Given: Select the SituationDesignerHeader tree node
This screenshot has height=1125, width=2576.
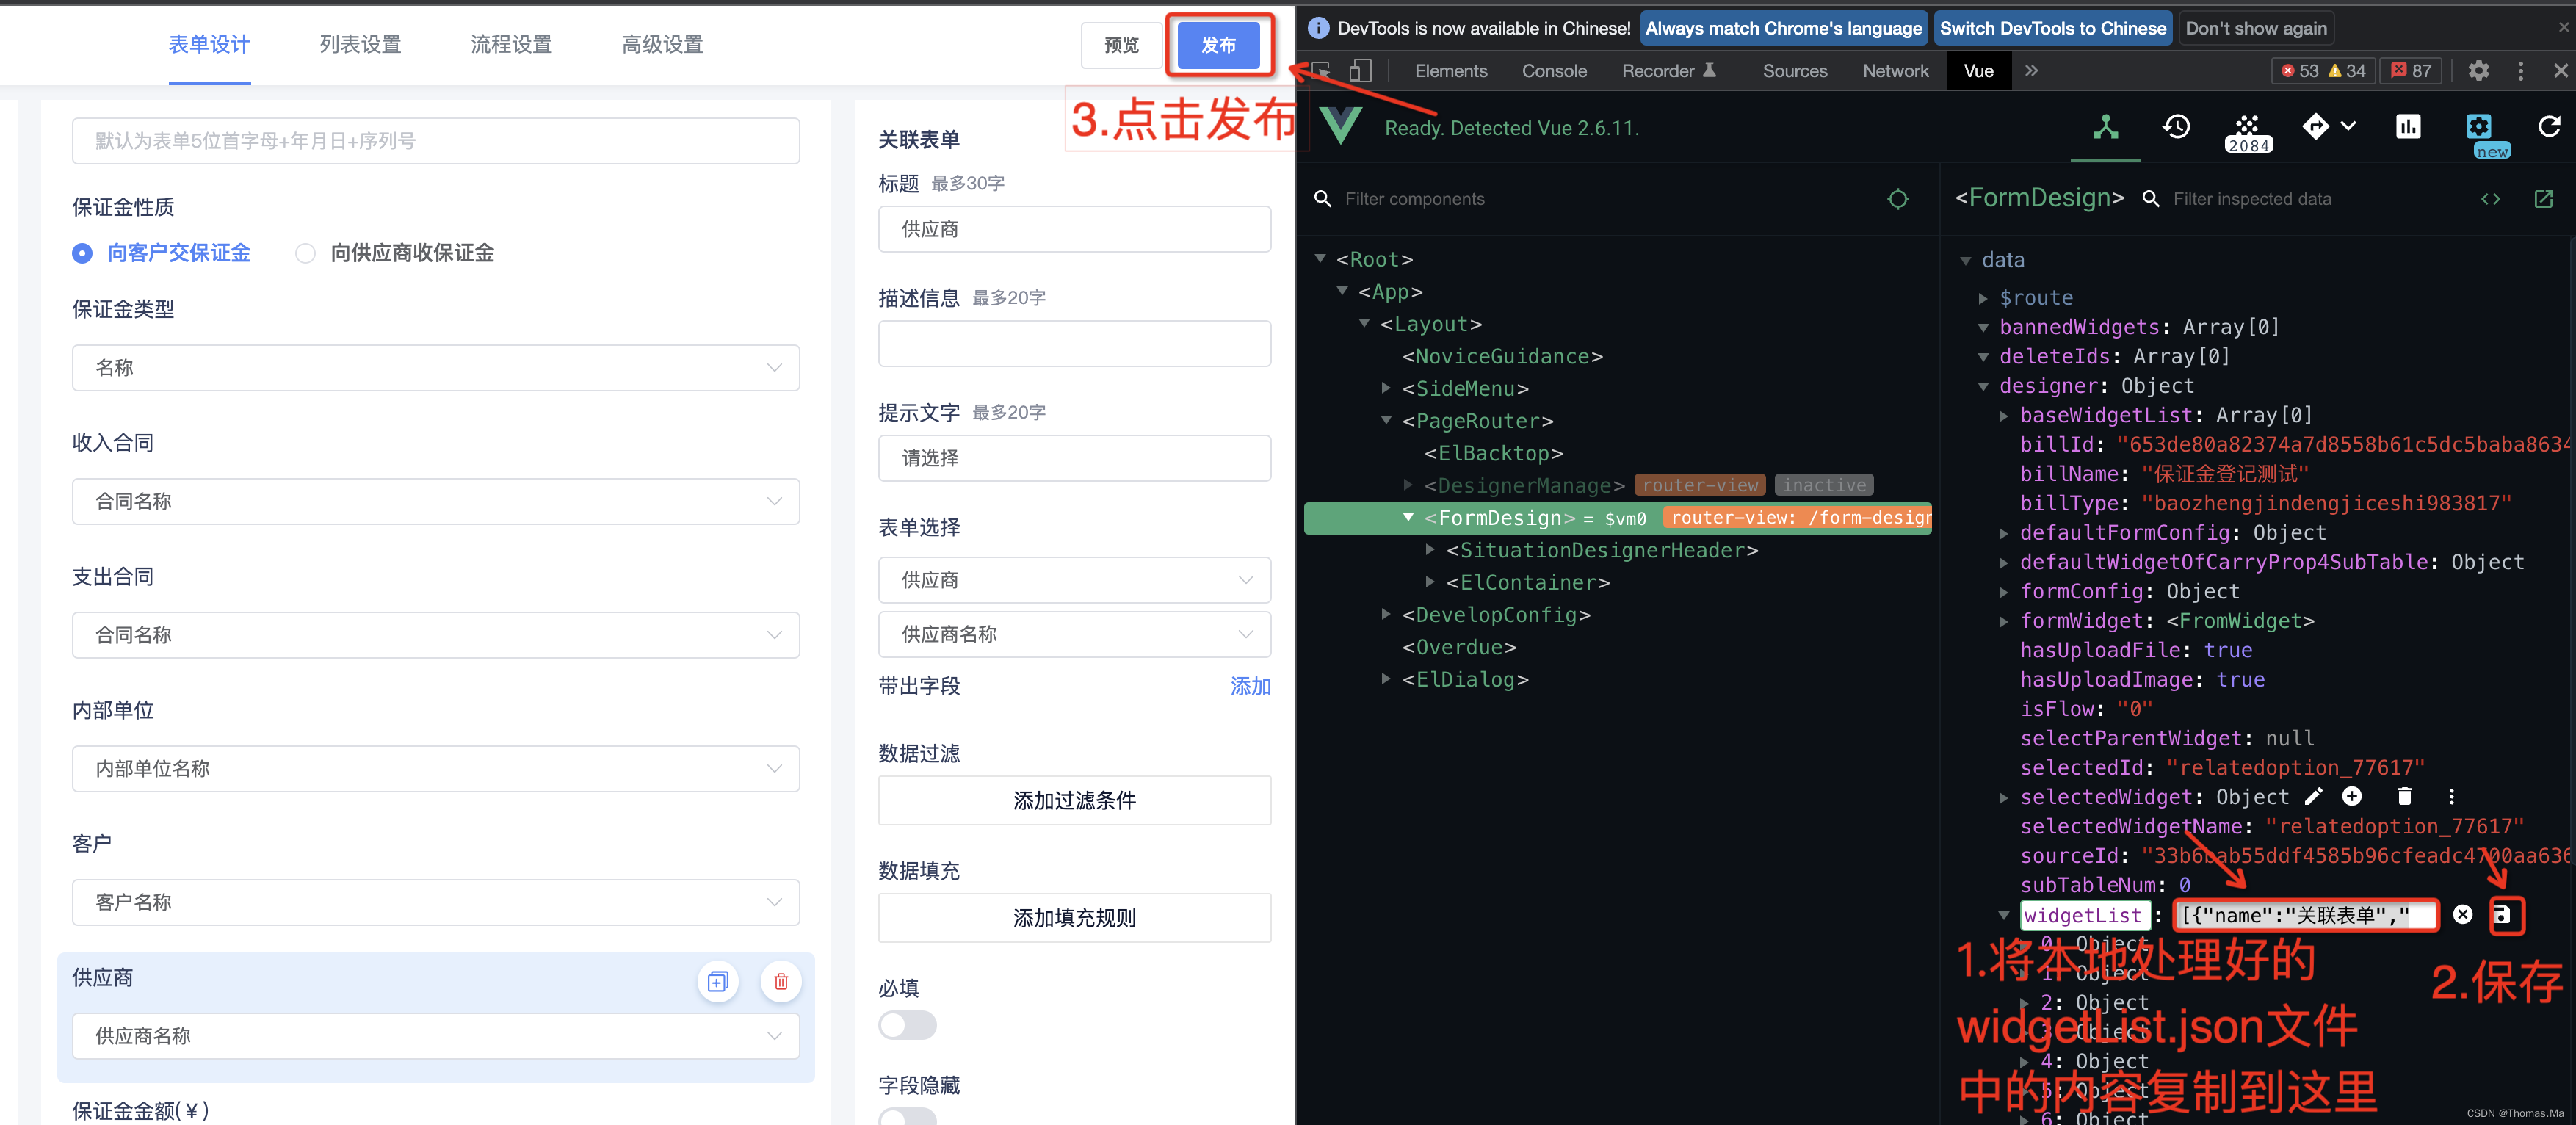Looking at the screenshot, I should (x=1601, y=550).
